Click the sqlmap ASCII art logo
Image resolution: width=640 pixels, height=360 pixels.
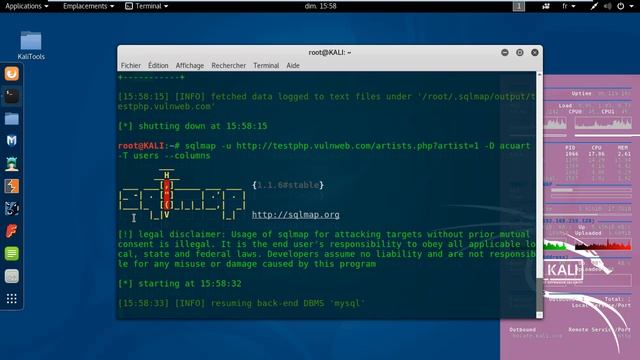(x=182, y=194)
